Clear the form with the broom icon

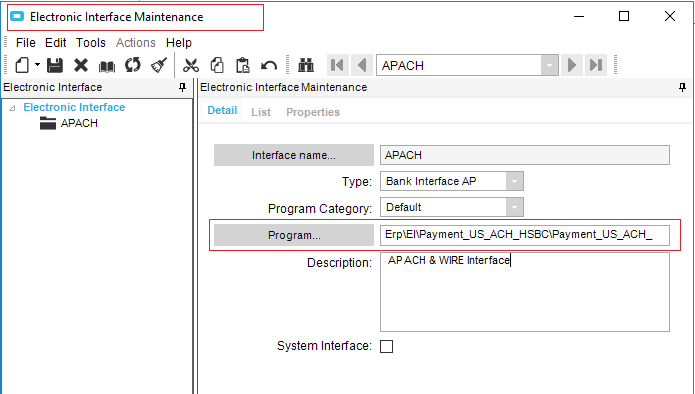tap(159, 66)
